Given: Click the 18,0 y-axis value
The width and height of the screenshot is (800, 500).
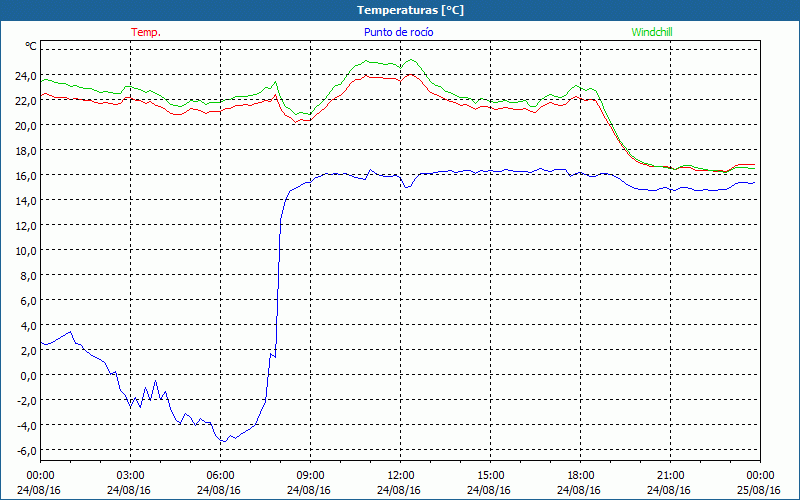Looking at the screenshot, I should click(x=26, y=151).
